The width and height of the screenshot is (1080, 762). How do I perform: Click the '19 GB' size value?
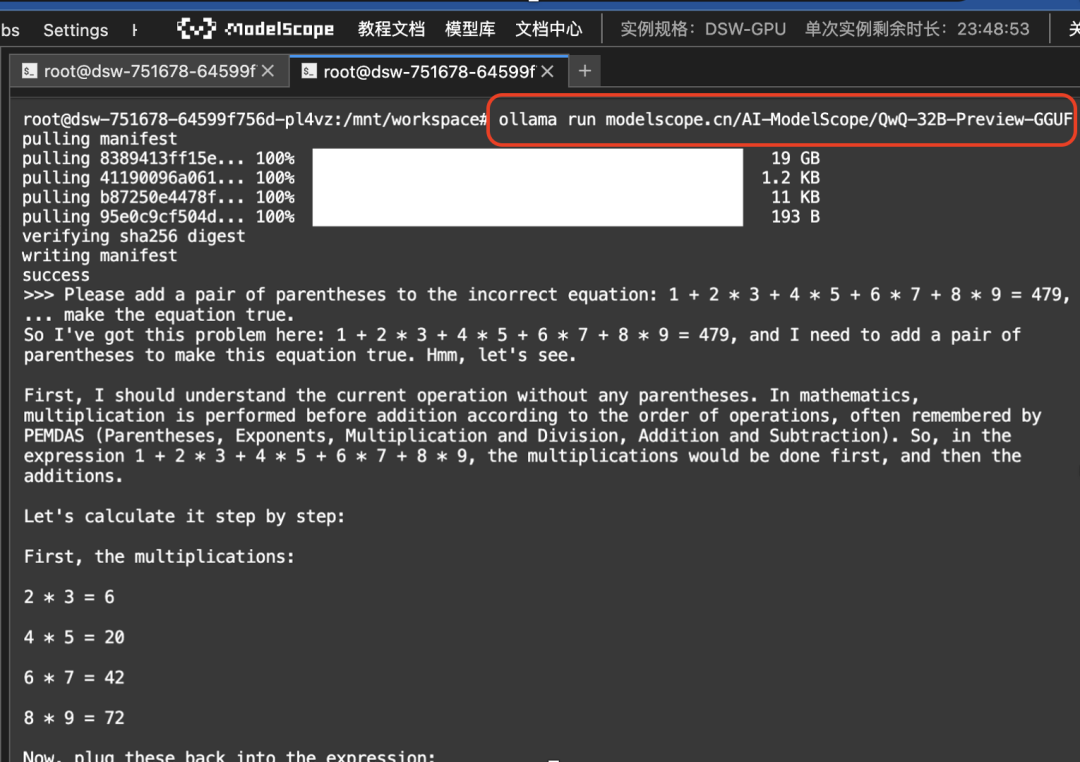(795, 158)
